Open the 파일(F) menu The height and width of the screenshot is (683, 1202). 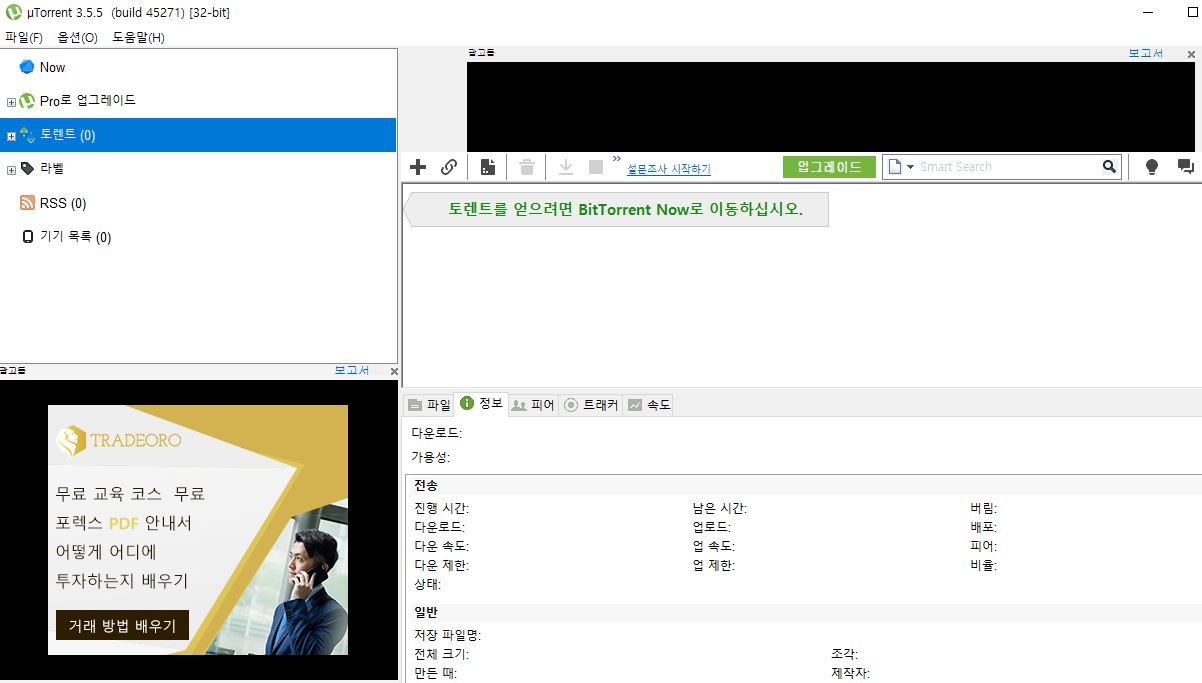tap(24, 37)
